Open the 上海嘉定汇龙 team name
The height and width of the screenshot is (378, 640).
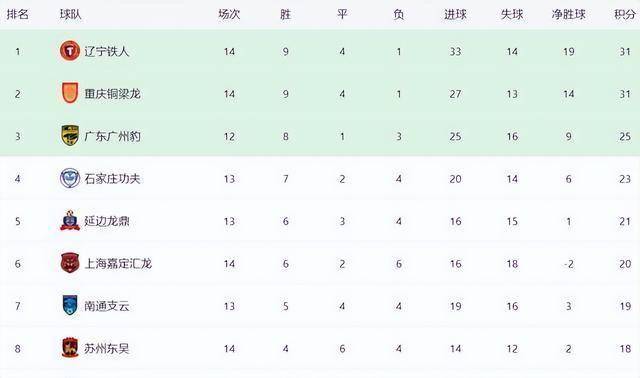tap(118, 264)
